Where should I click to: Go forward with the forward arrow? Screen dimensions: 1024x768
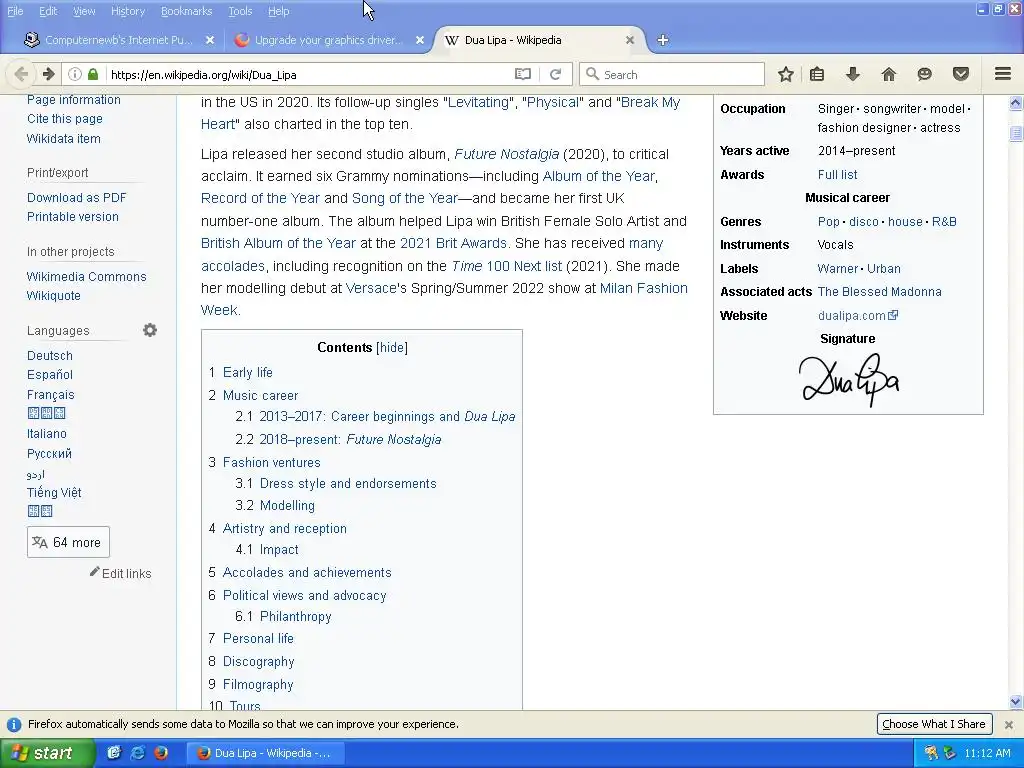click(x=48, y=74)
